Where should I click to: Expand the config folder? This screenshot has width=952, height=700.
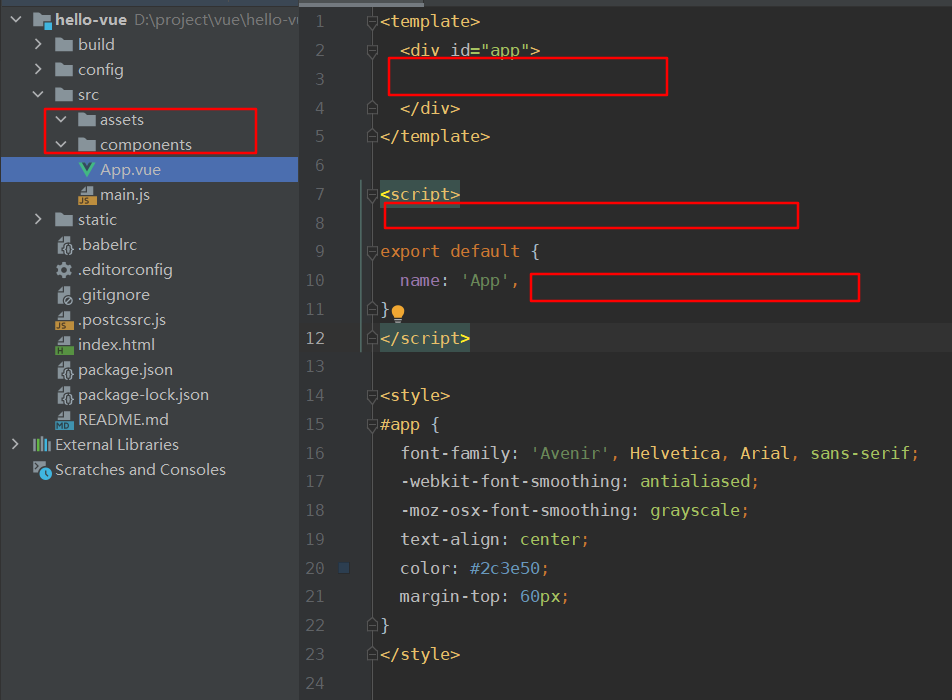point(38,69)
